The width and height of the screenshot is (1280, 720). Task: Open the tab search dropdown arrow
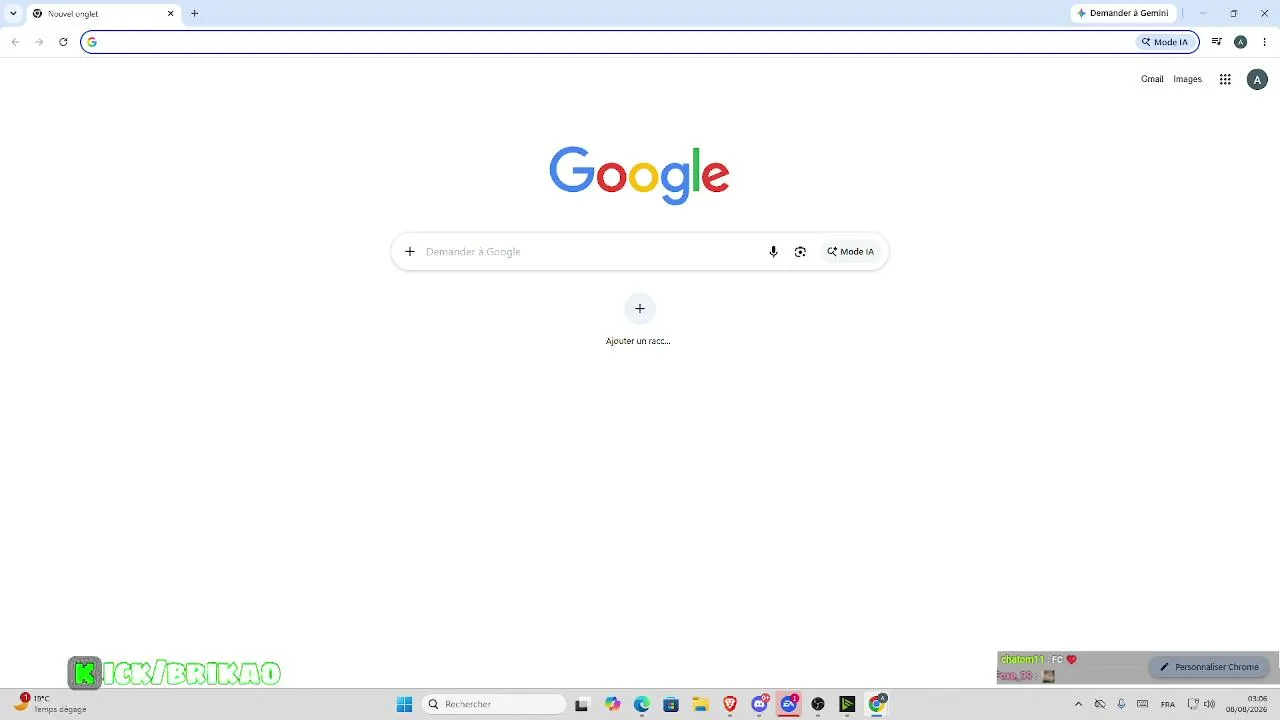[x=13, y=13]
